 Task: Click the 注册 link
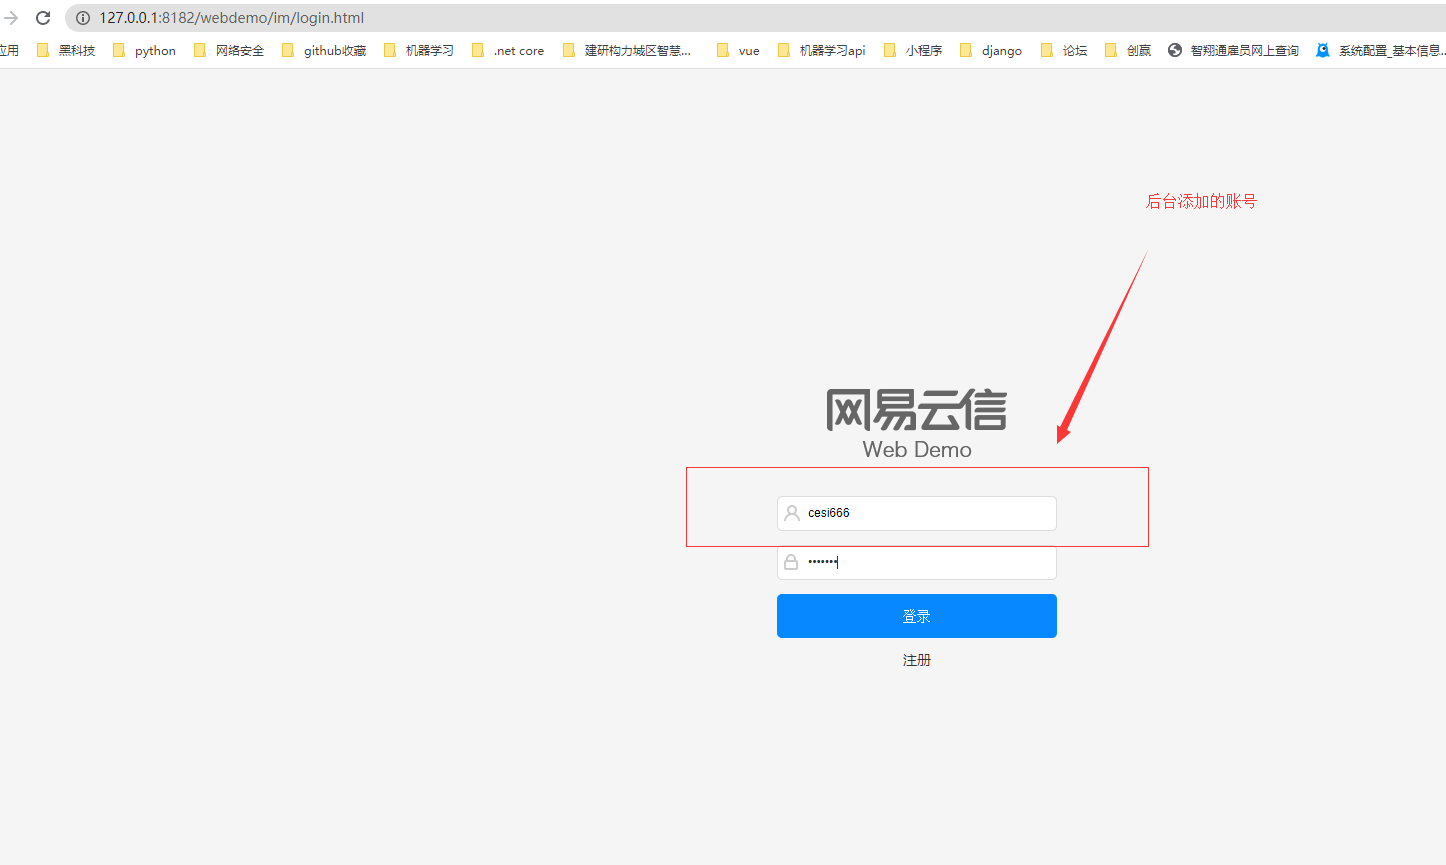(917, 660)
